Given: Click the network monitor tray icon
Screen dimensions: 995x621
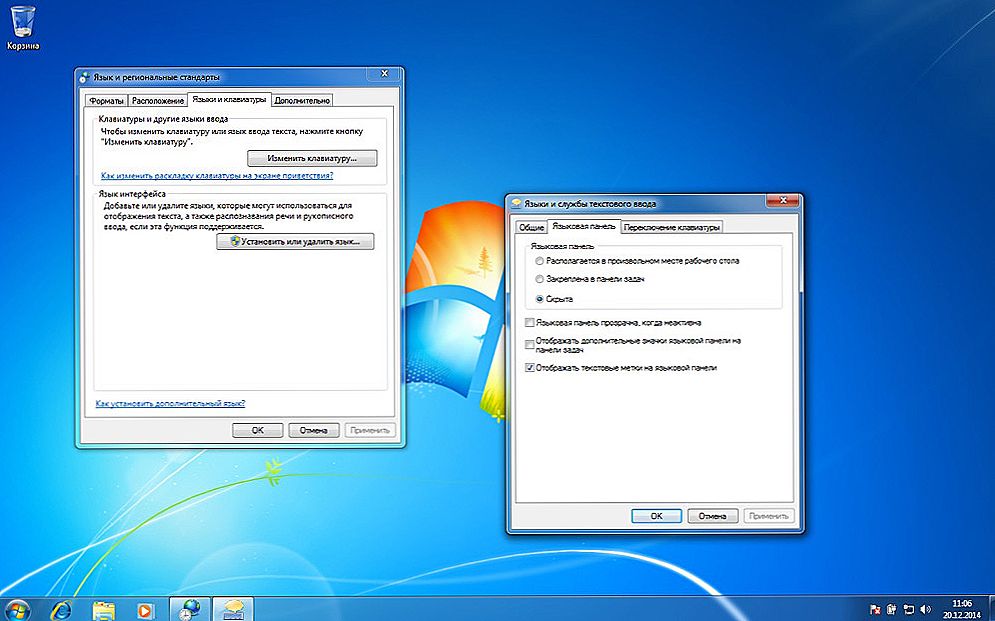Looking at the screenshot, I should pyautogui.click(x=909, y=610).
